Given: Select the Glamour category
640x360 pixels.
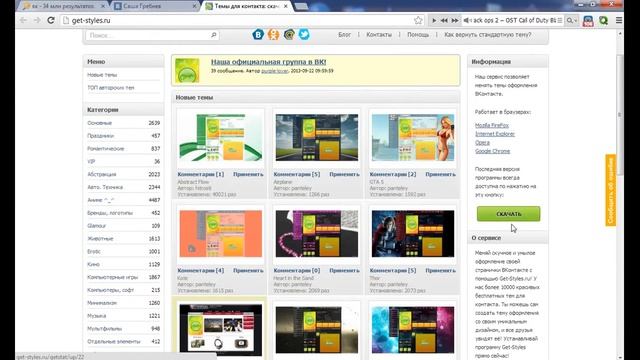Looking at the screenshot, I should click(96, 226).
